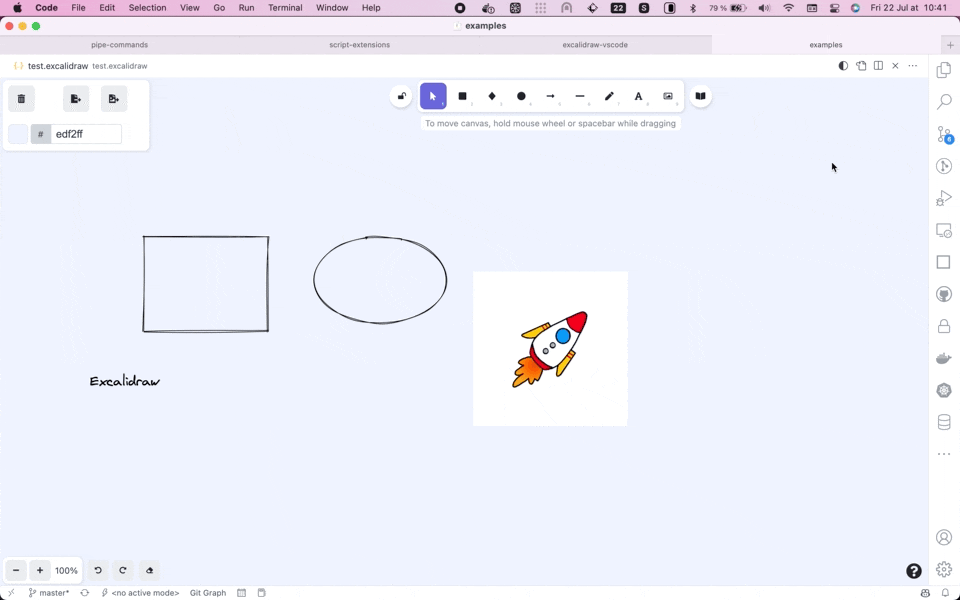The width and height of the screenshot is (960, 600).
Task: Click the undo arrow button
Action: [x=98, y=571]
